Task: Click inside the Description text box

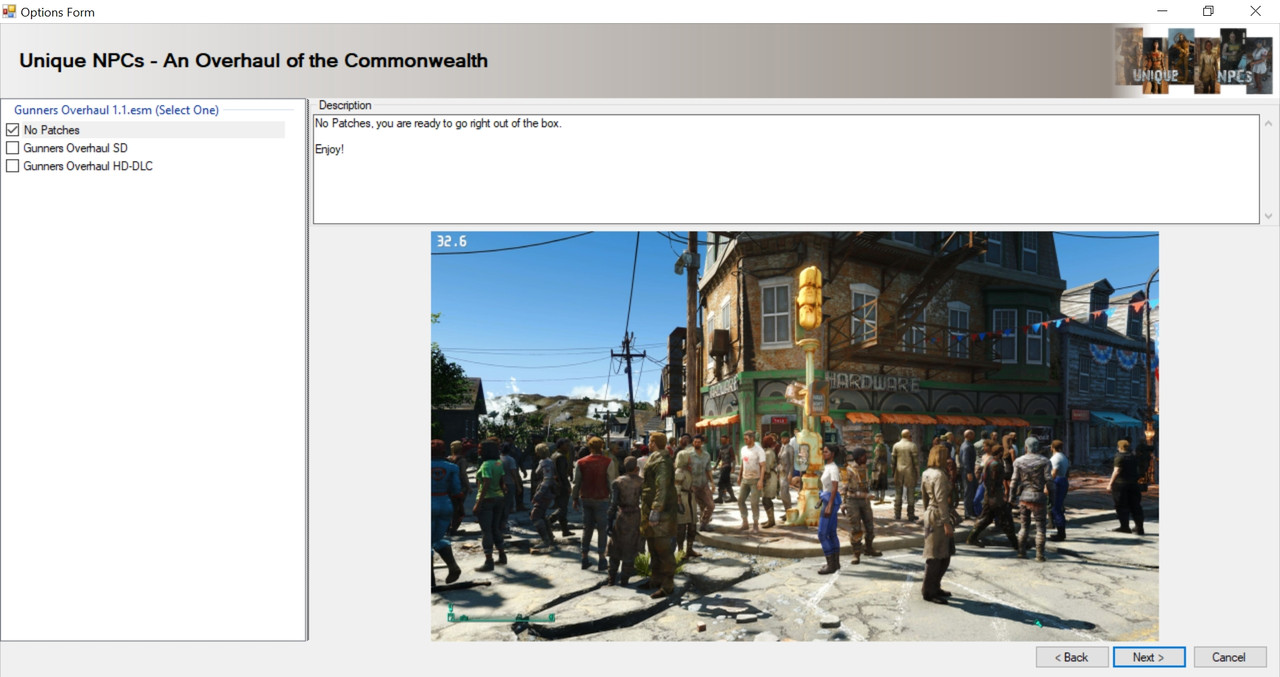Action: pyautogui.click(x=786, y=169)
